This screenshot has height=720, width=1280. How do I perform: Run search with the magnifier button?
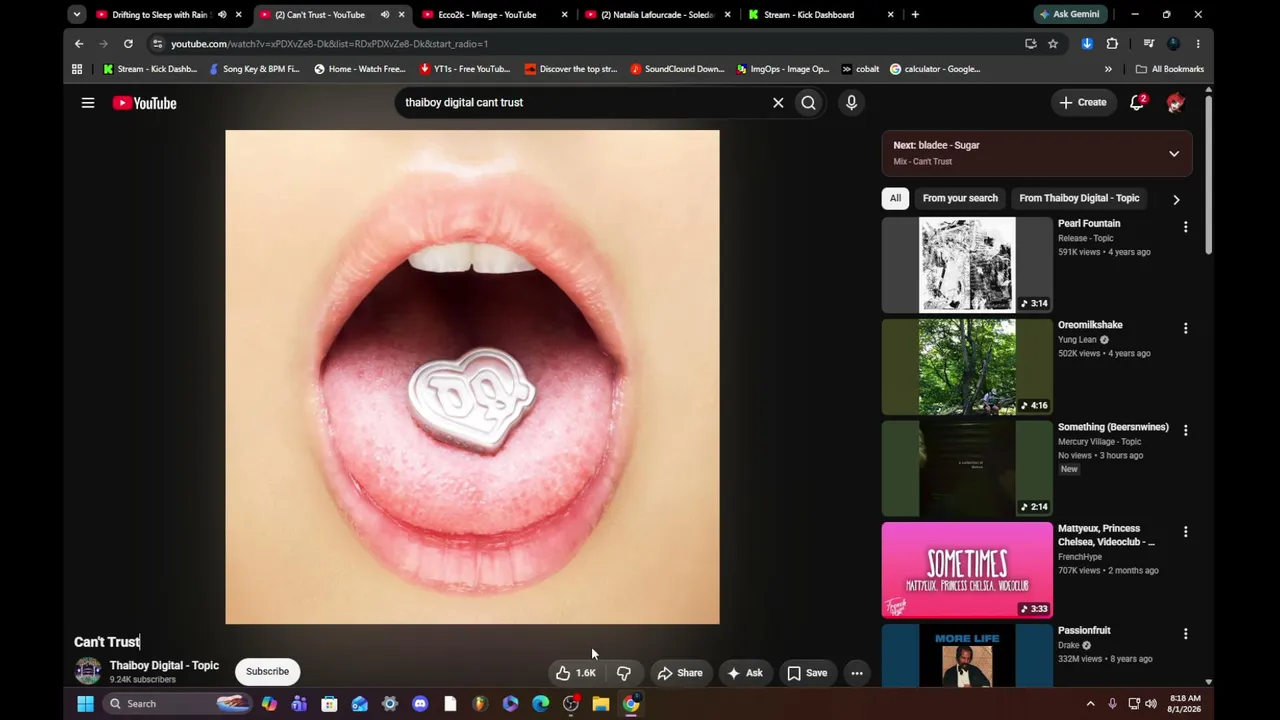click(808, 102)
